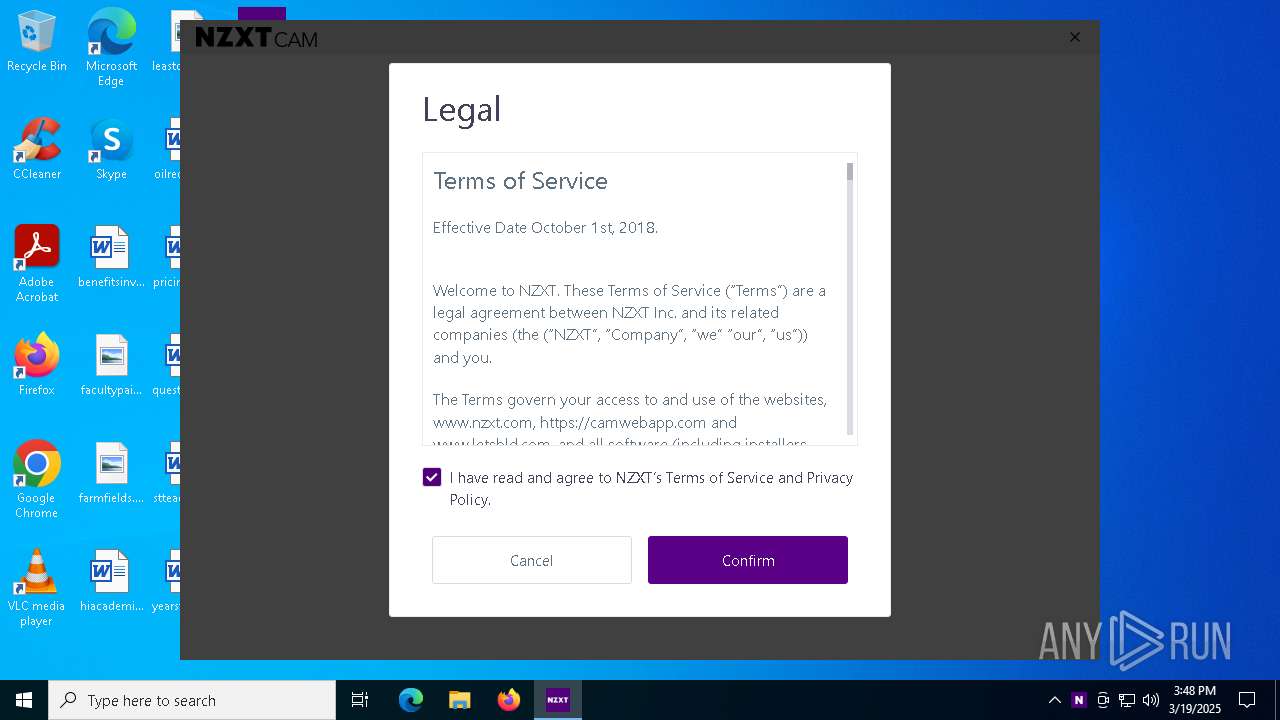Click the Effective Date October 1st text
Screen dimensions: 1280x720
pos(545,227)
